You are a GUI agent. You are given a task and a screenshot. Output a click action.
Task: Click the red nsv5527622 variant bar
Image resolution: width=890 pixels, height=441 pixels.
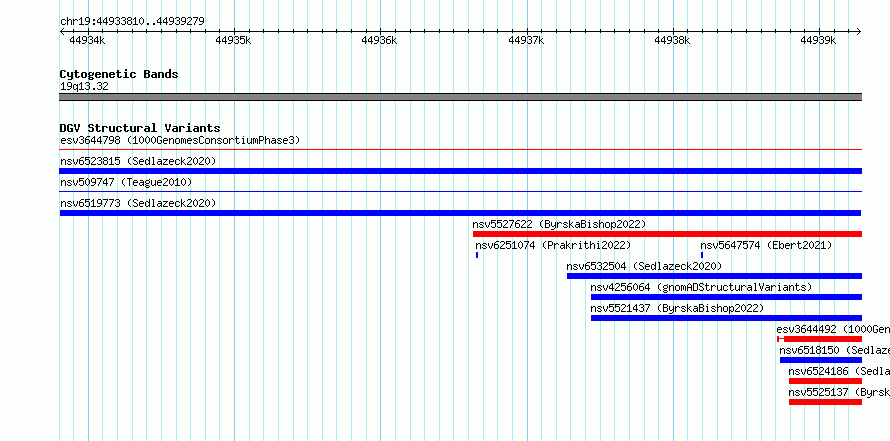click(668, 234)
